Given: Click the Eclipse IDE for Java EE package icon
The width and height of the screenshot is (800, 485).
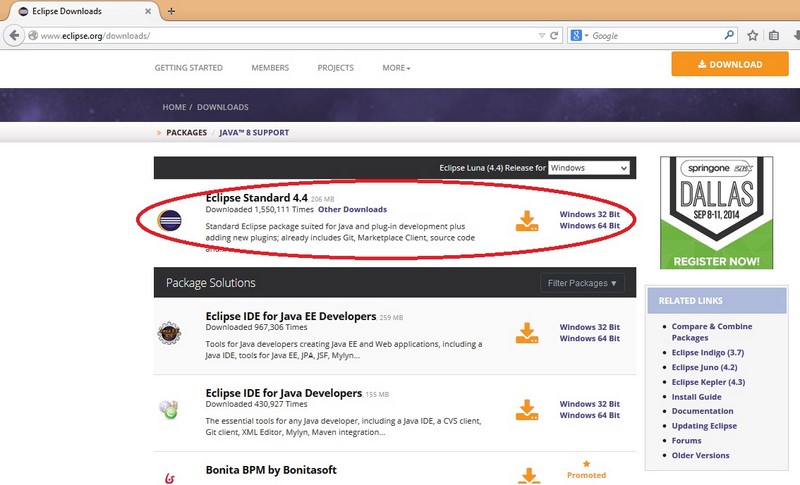Looking at the screenshot, I should [x=170, y=334].
